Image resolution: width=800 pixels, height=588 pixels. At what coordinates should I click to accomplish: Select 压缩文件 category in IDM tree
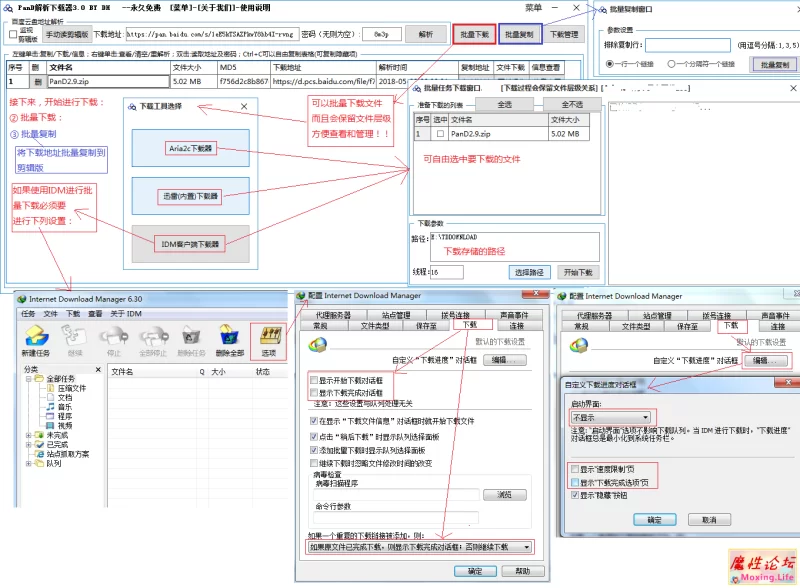tap(71, 388)
